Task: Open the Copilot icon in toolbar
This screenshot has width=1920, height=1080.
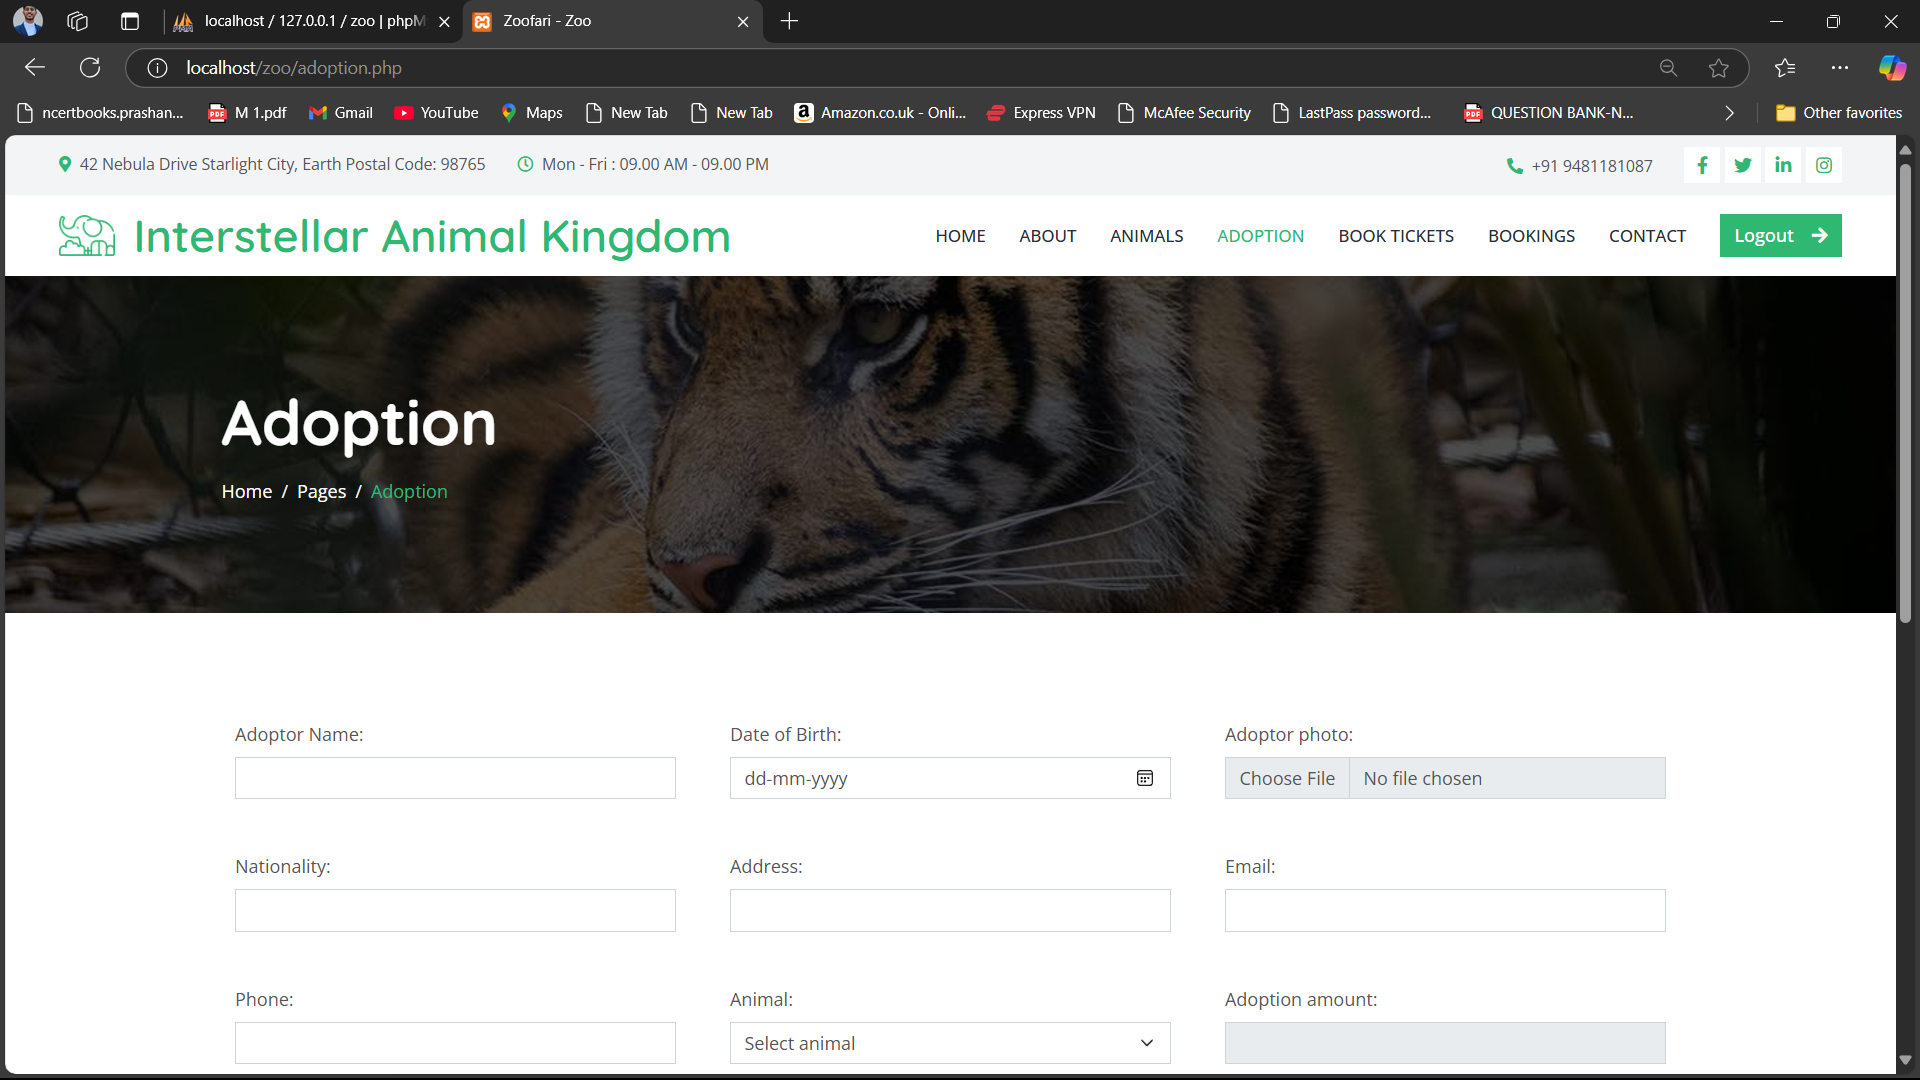Action: pos(1891,68)
